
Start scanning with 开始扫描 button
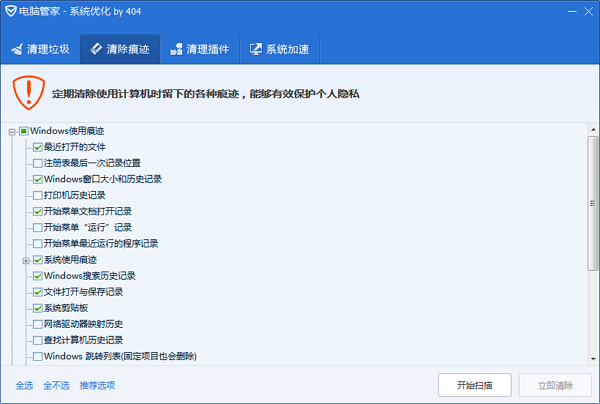tap(474, 385)
